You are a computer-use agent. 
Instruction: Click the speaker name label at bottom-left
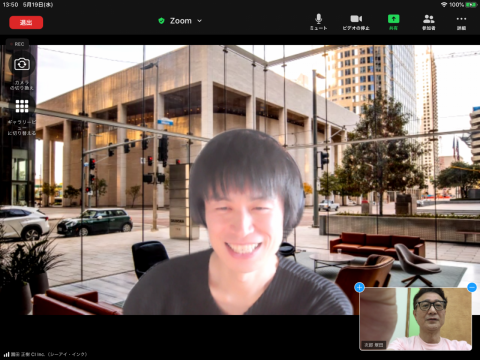click(x=46, y=354)
